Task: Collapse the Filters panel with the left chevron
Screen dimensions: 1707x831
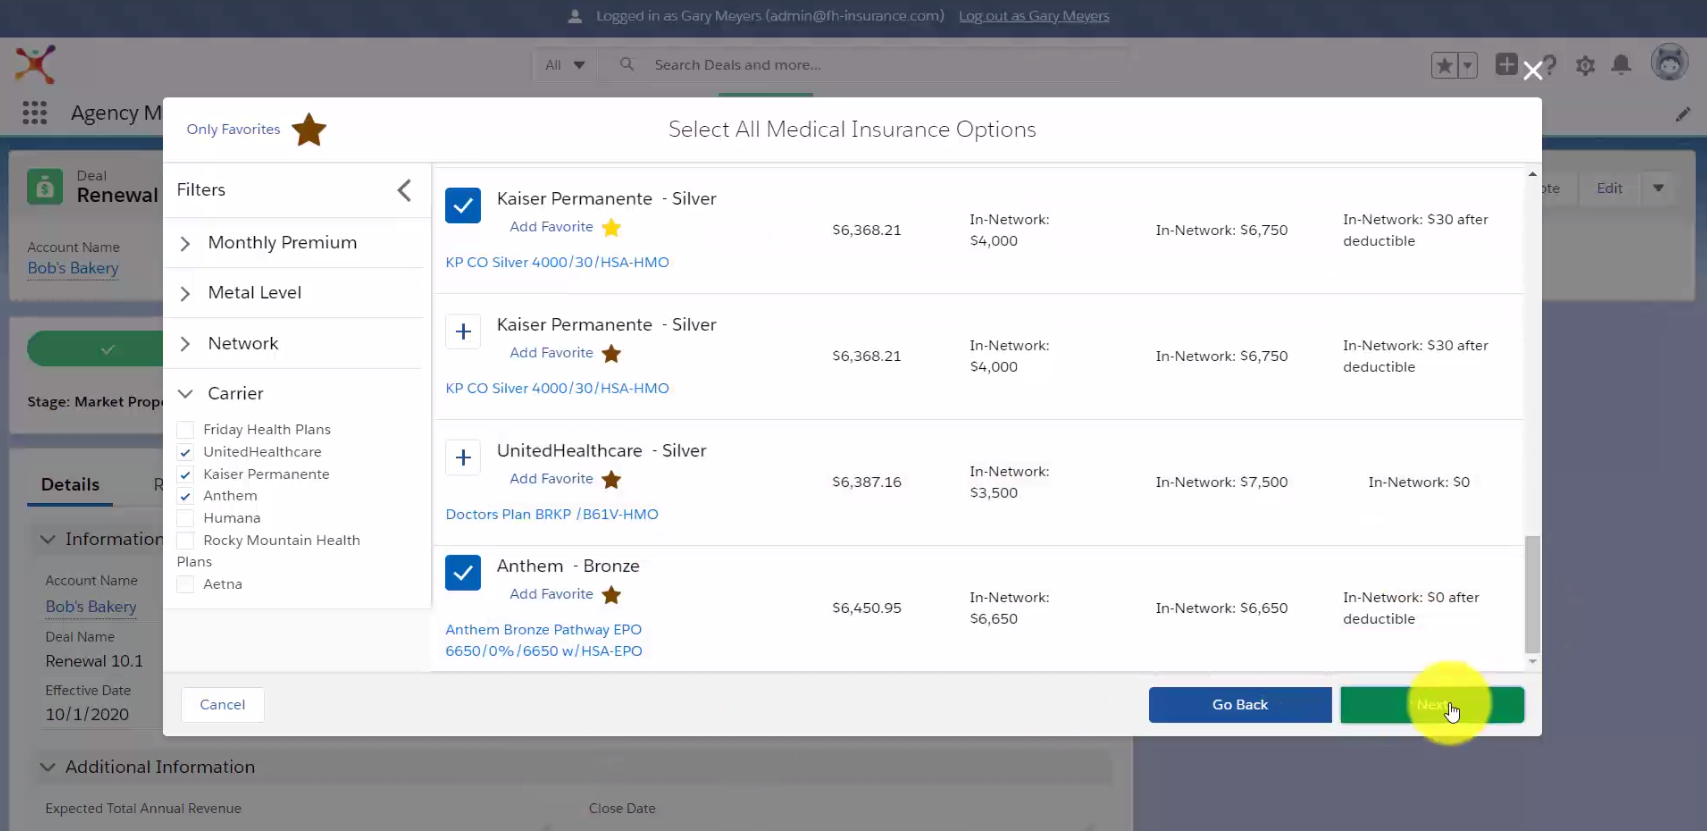Action: click(404, 190)
